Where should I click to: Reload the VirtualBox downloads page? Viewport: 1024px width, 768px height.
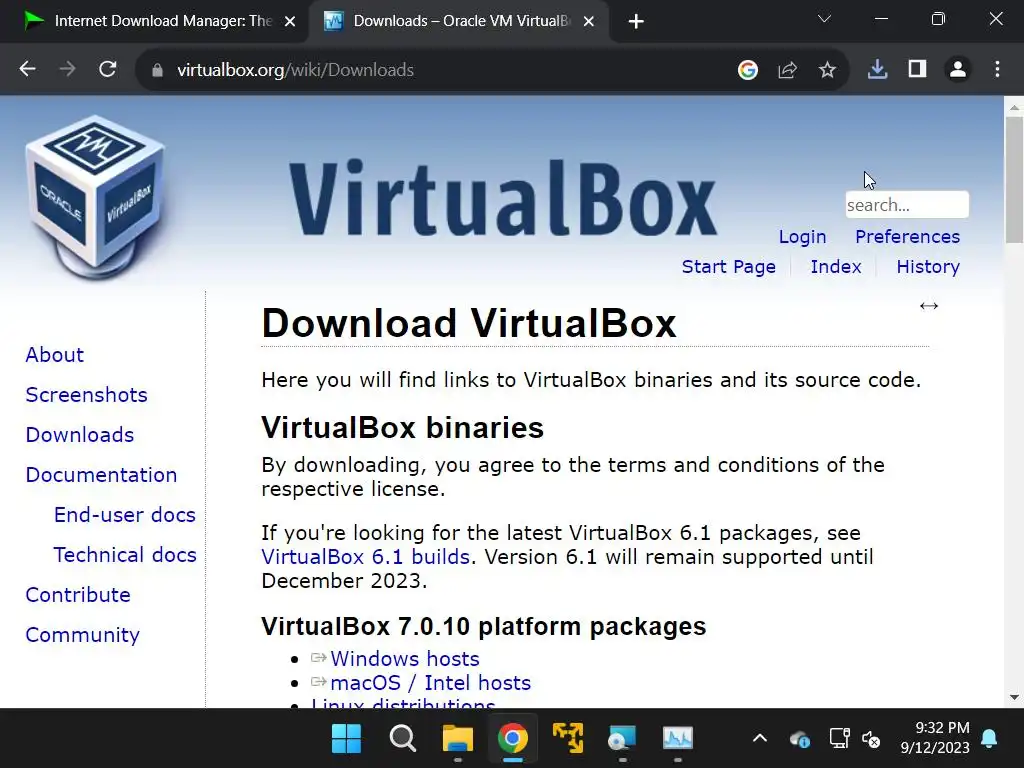pyautogui.click(x=108, y=69)
